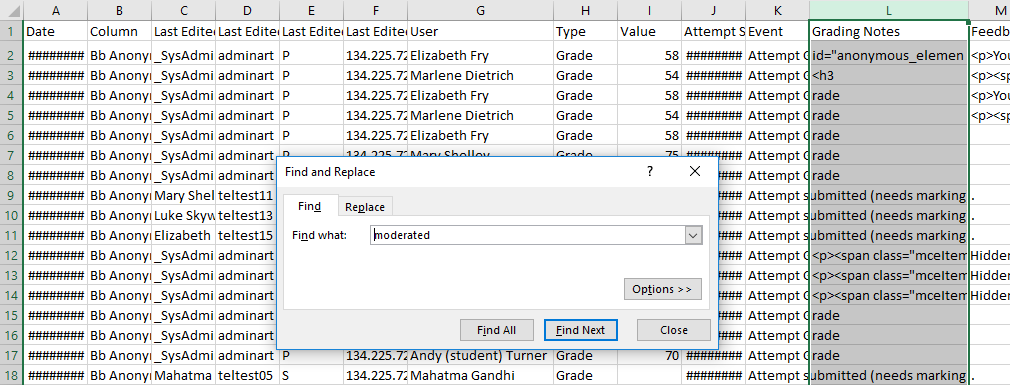The image size is (1010, 385).
Task: Open the Find what history dropdown arrow
Action: (x=693, y=236)
